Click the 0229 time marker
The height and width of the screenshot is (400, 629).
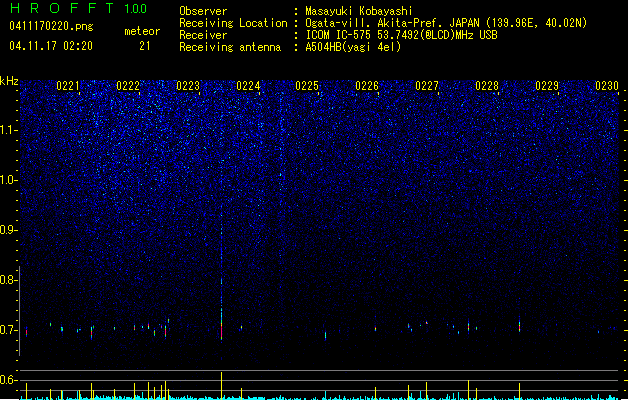(x=547, y=86)
